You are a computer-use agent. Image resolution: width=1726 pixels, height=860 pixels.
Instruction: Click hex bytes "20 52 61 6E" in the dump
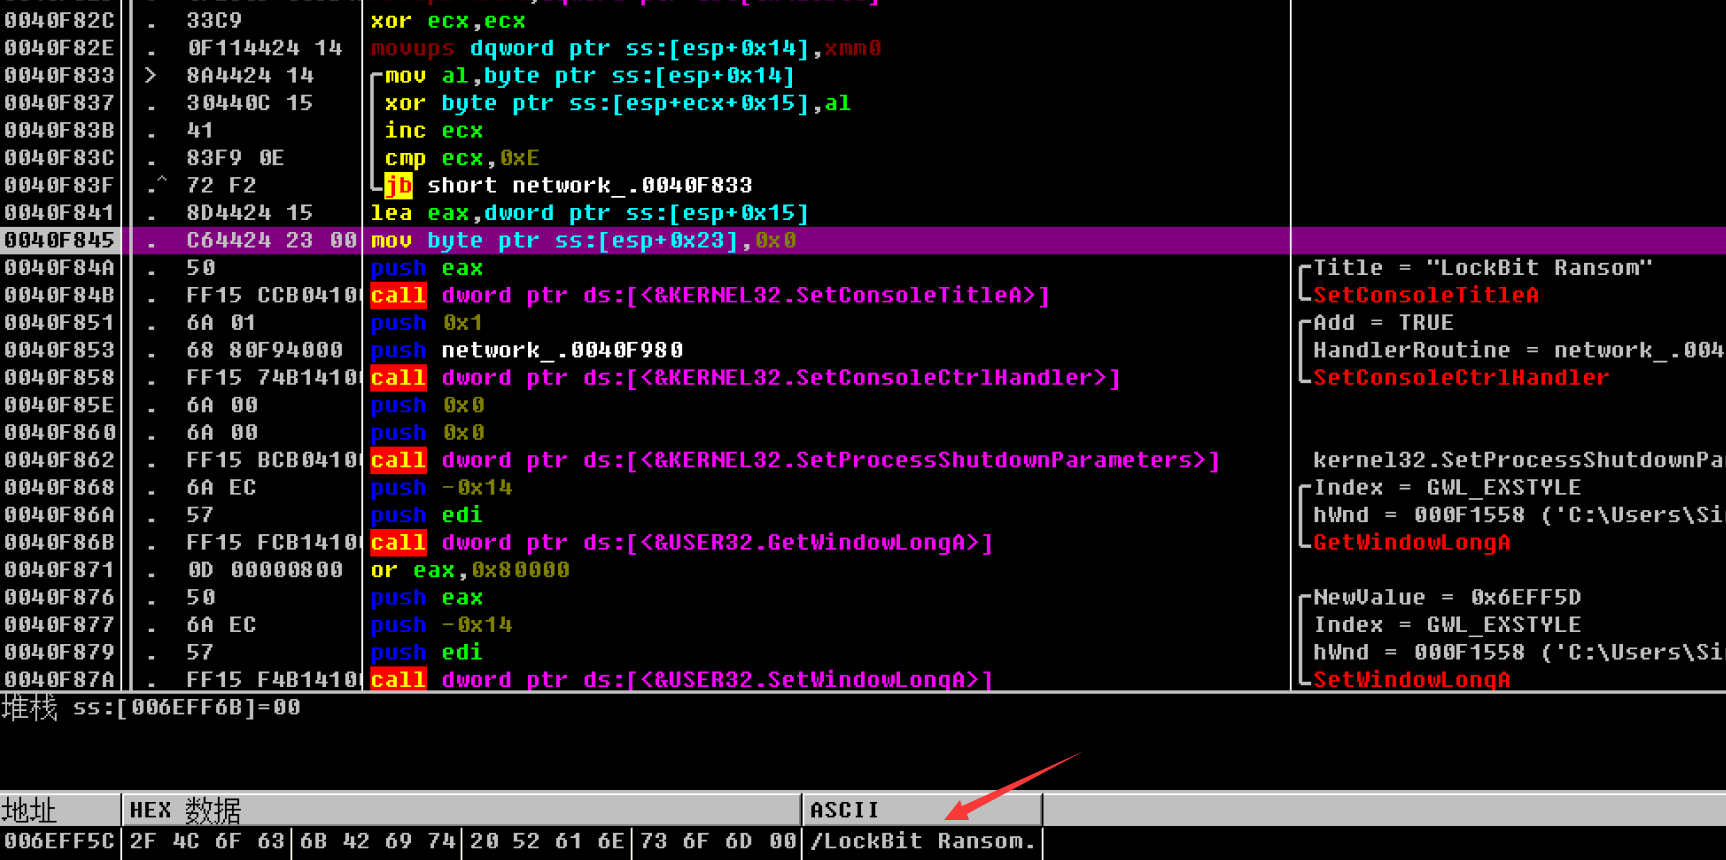pos(547,841)
